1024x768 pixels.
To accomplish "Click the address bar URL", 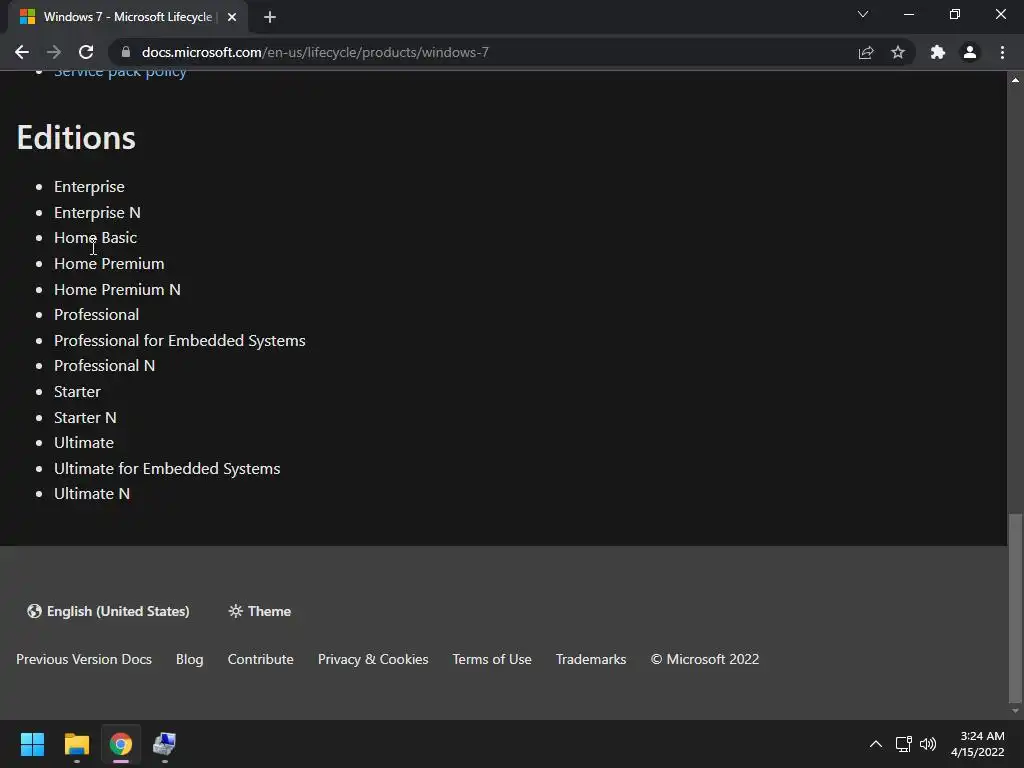I will coord(315,52).
